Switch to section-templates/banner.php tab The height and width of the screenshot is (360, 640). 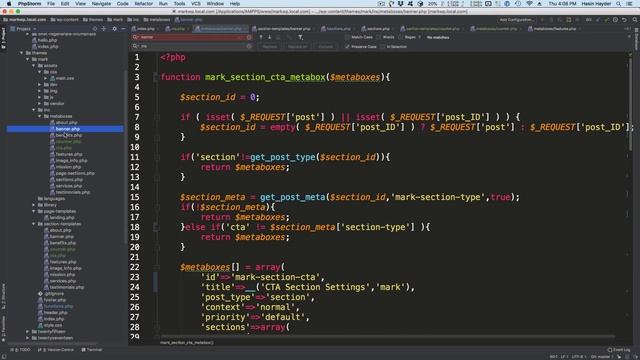[x=282, y=29]
